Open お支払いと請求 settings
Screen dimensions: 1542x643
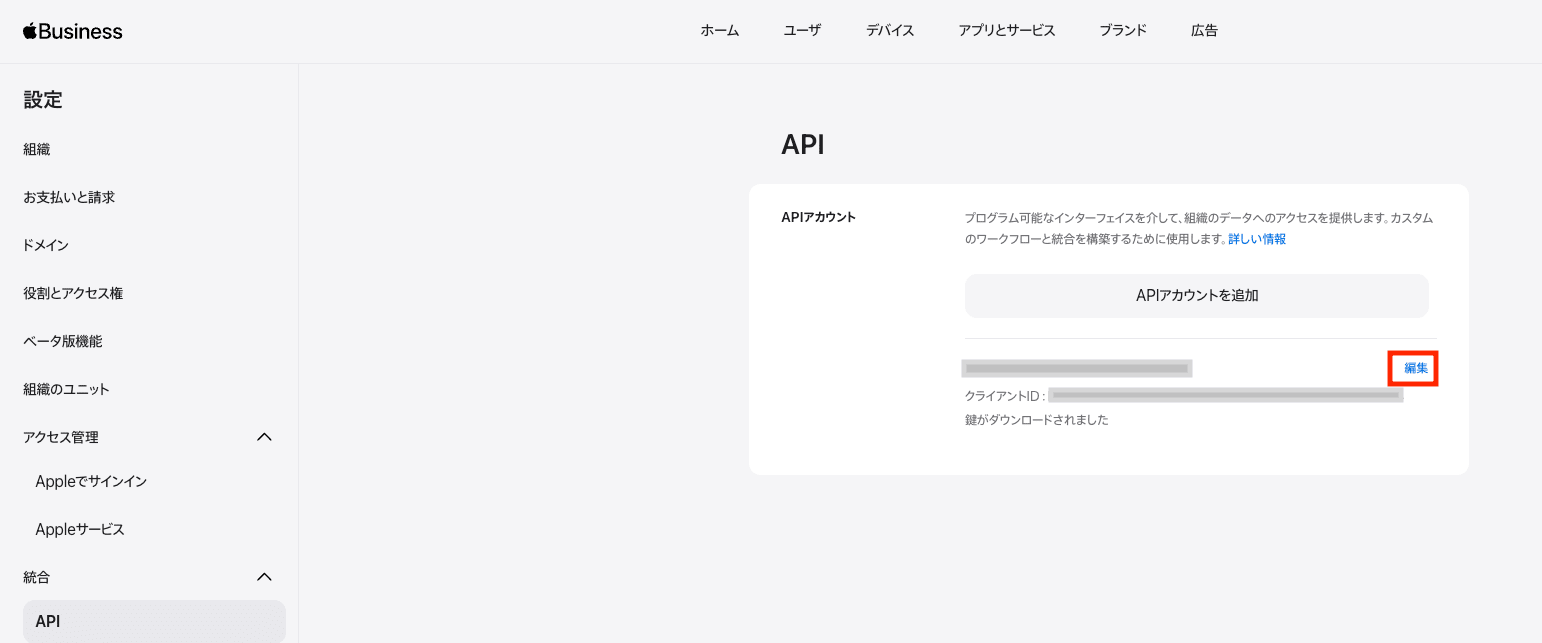69,197
